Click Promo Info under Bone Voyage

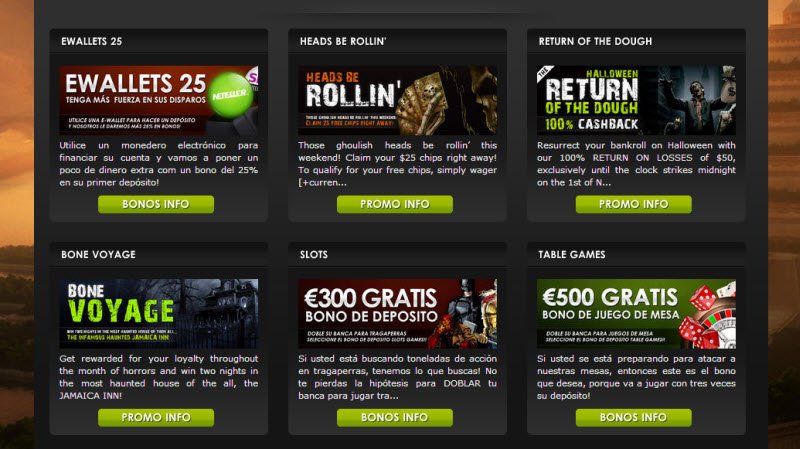[156, 417]
